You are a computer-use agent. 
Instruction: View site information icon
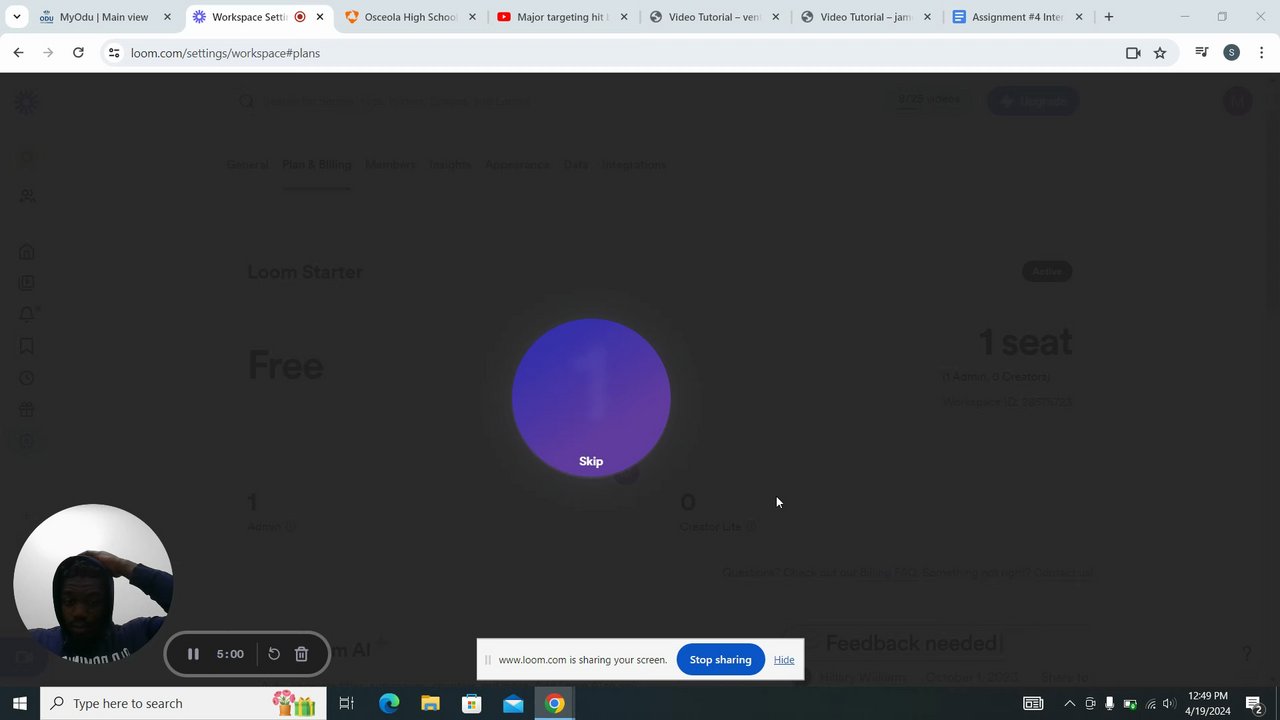114,53
